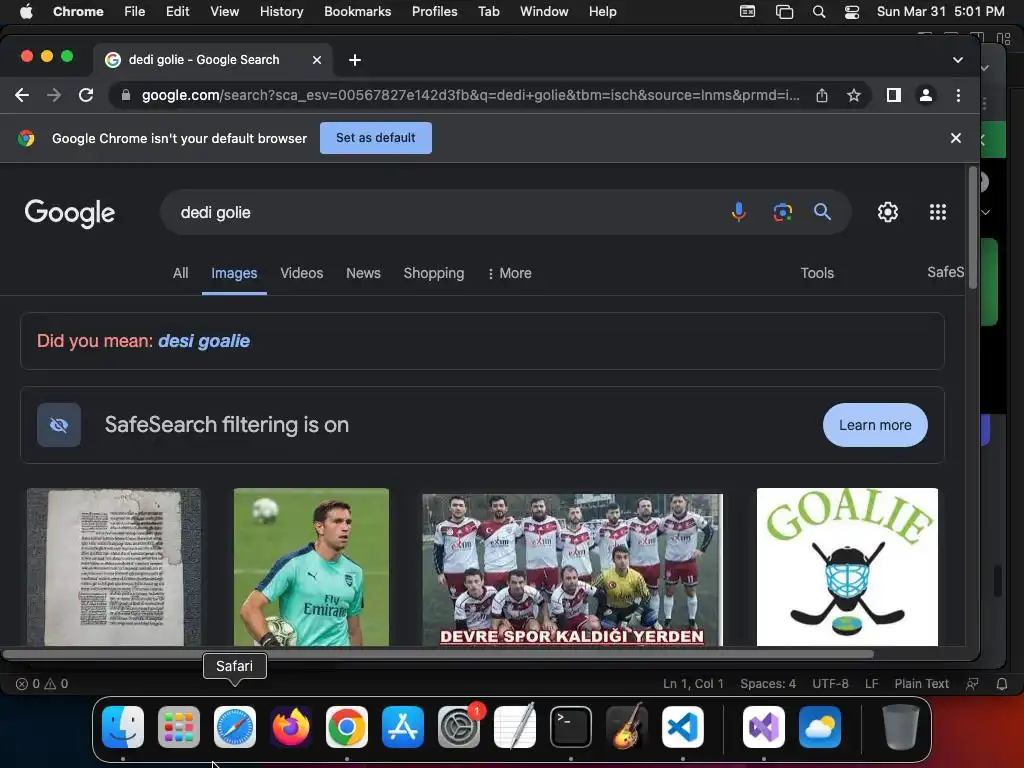The image size is (1024, 768).
Task: Open the Trash in the Dock
Action: (x=901, y=727)
